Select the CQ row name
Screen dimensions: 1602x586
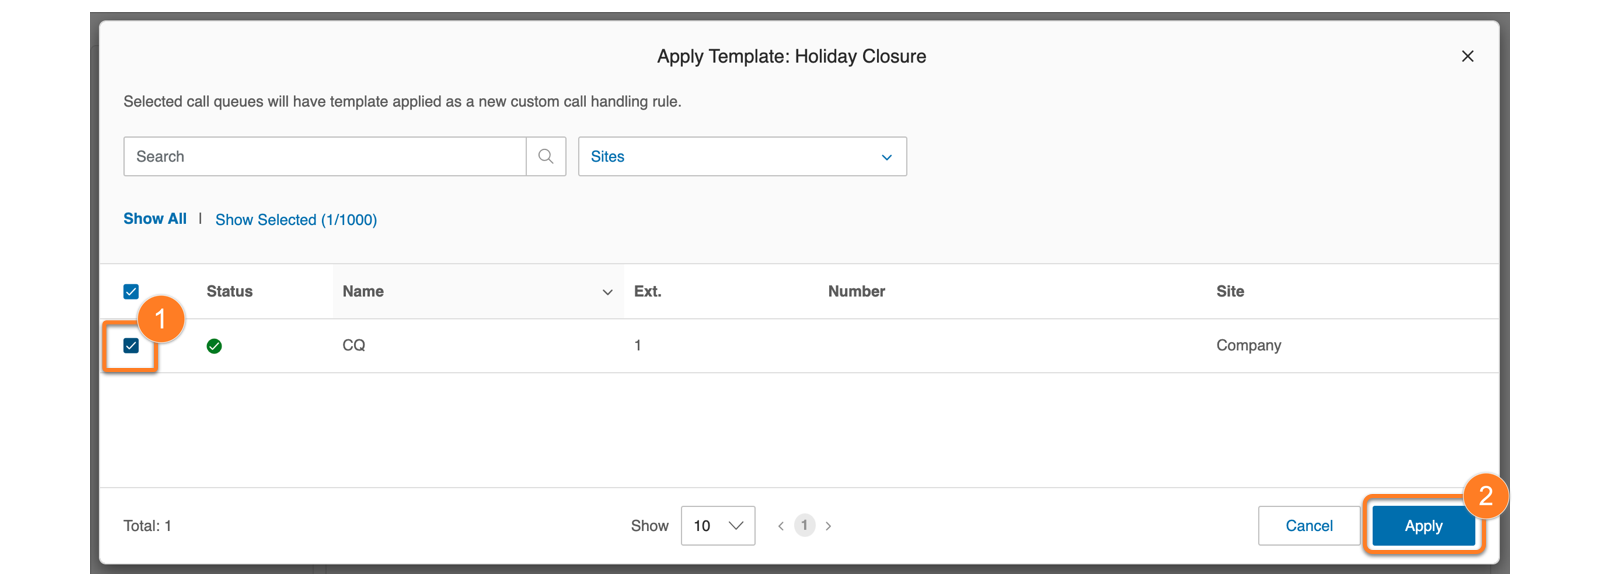354,346
